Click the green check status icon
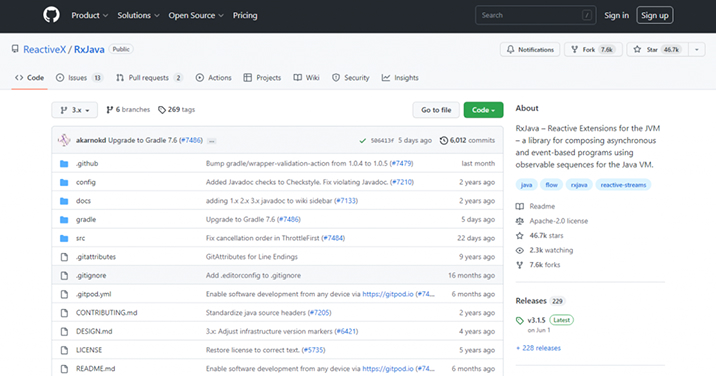The height and width of the screenshot is (376, 716). (363, 141)
